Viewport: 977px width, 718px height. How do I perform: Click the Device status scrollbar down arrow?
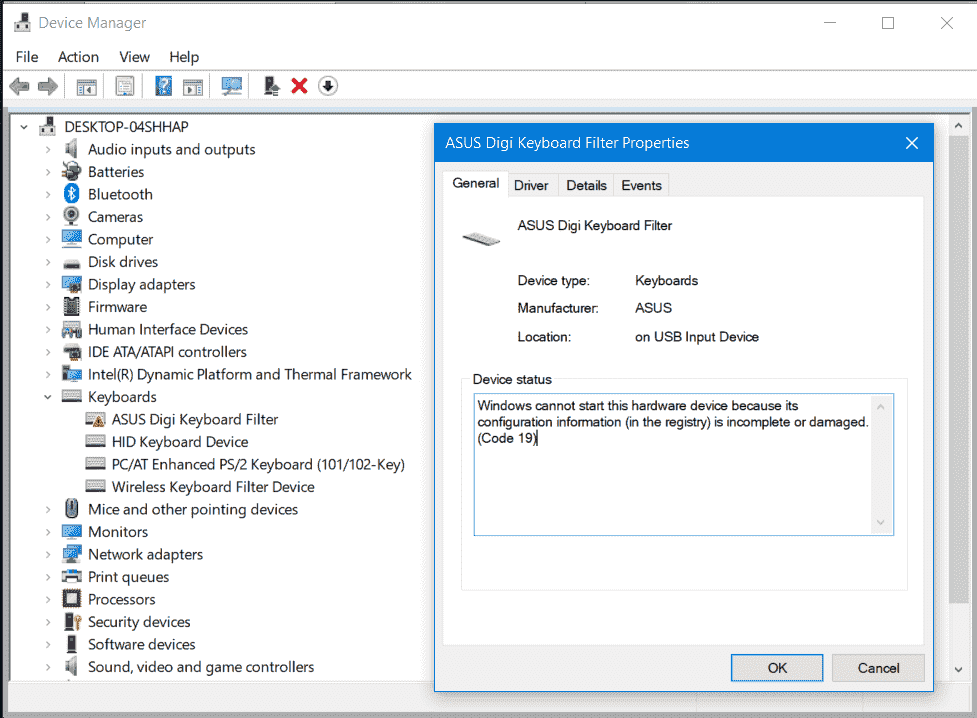coord(880,522)
